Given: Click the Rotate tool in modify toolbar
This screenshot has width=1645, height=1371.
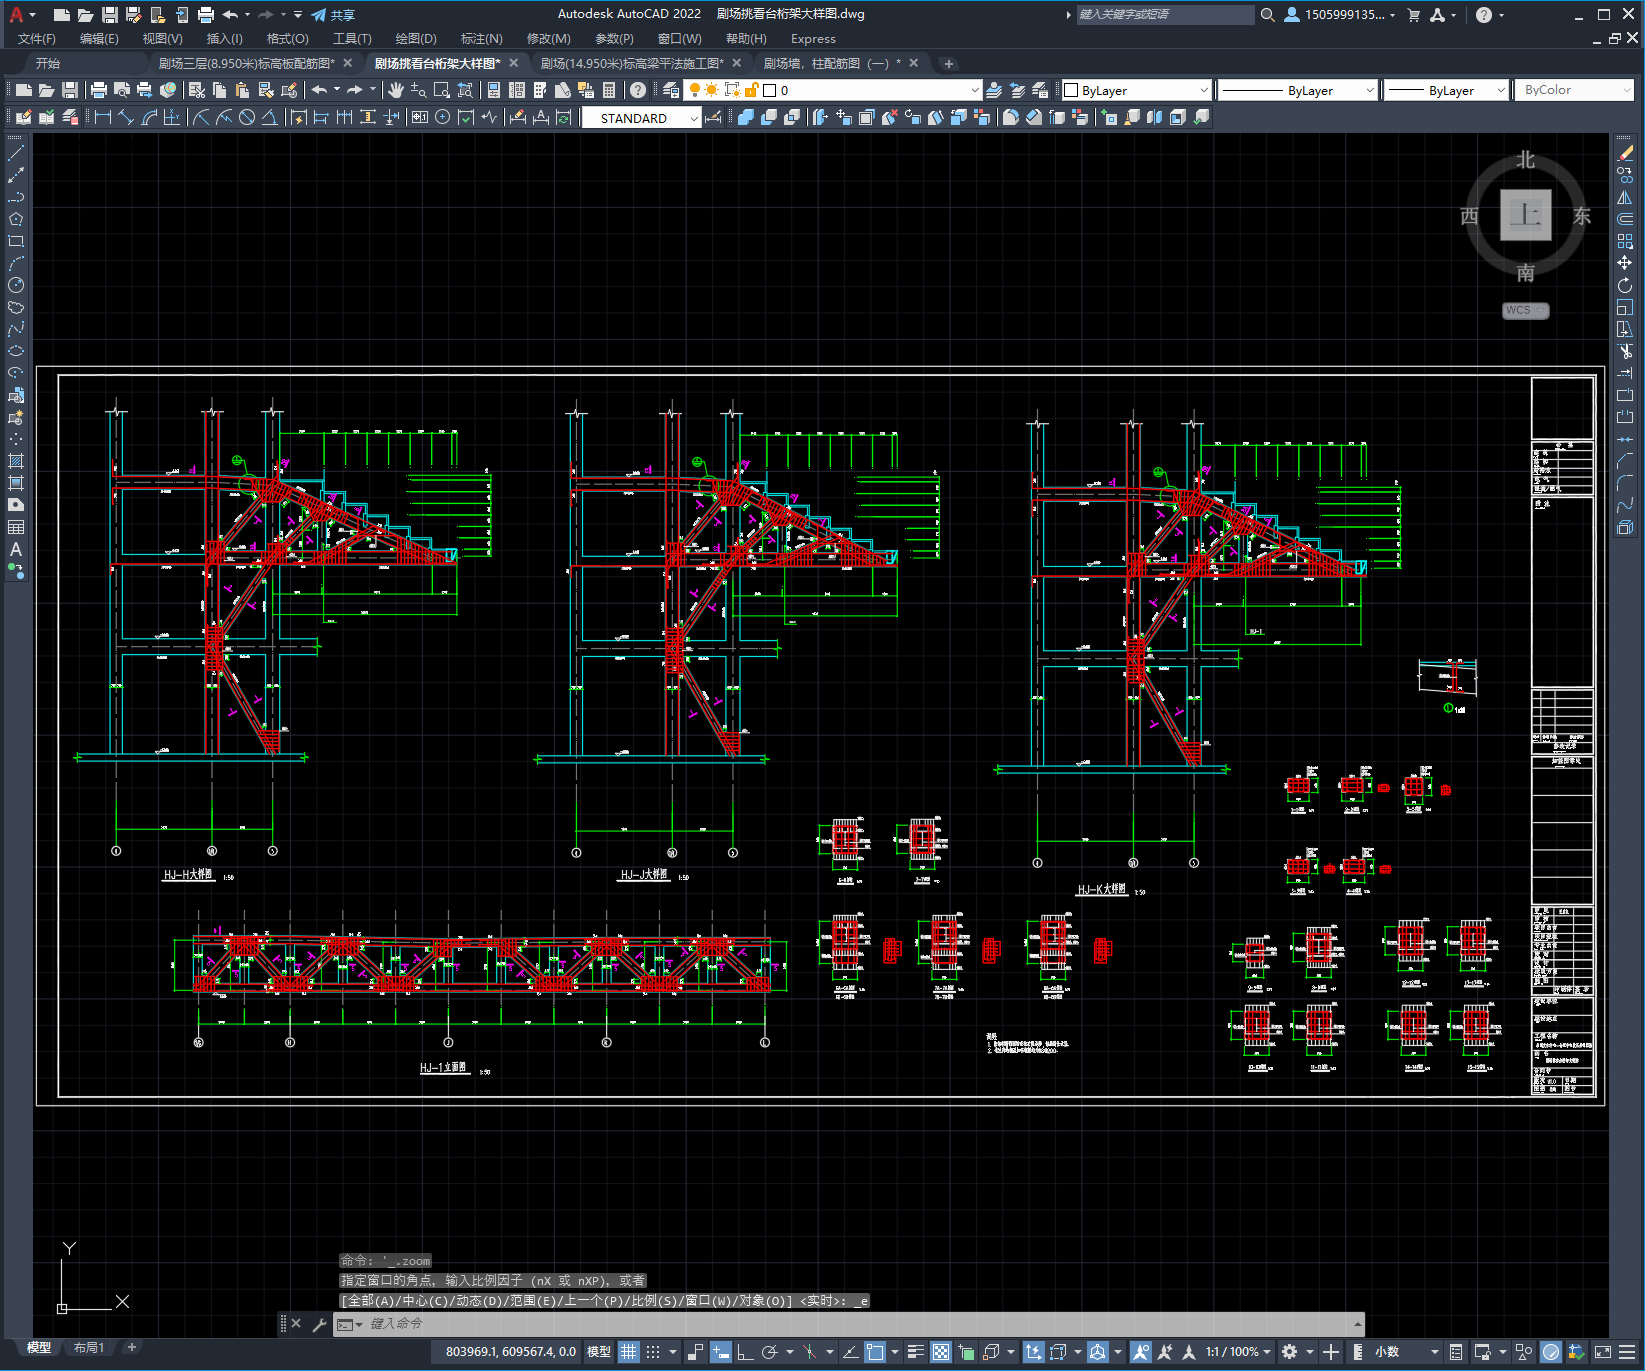Looking at the screenshot, I should point(1625,285).
